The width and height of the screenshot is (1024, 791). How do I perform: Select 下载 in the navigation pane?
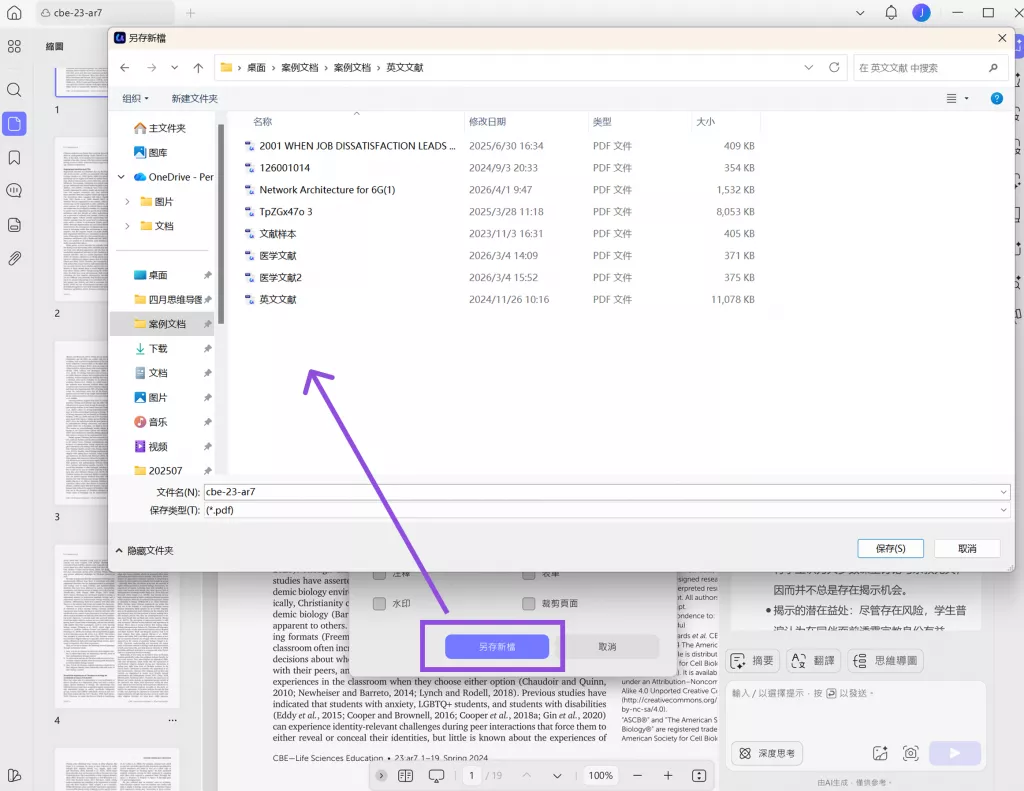coord(150,348)
